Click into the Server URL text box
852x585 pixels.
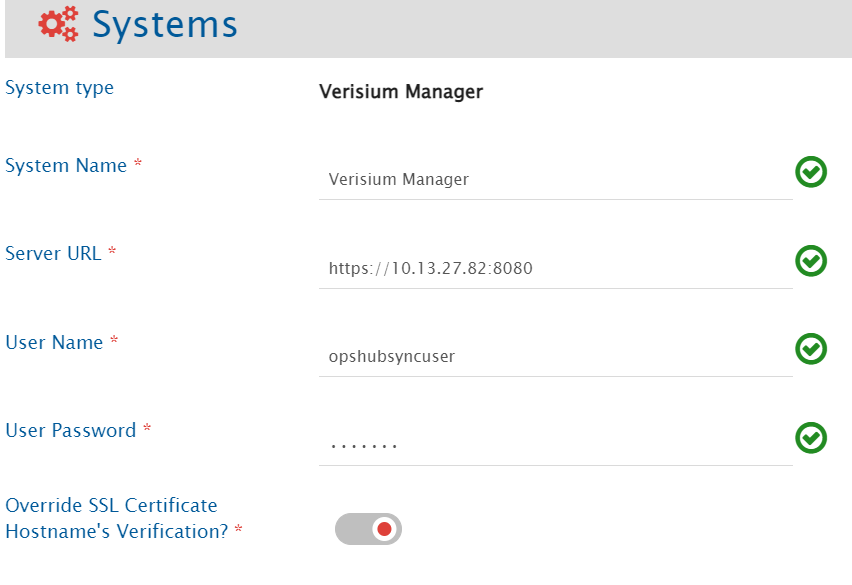pos(555,268)
